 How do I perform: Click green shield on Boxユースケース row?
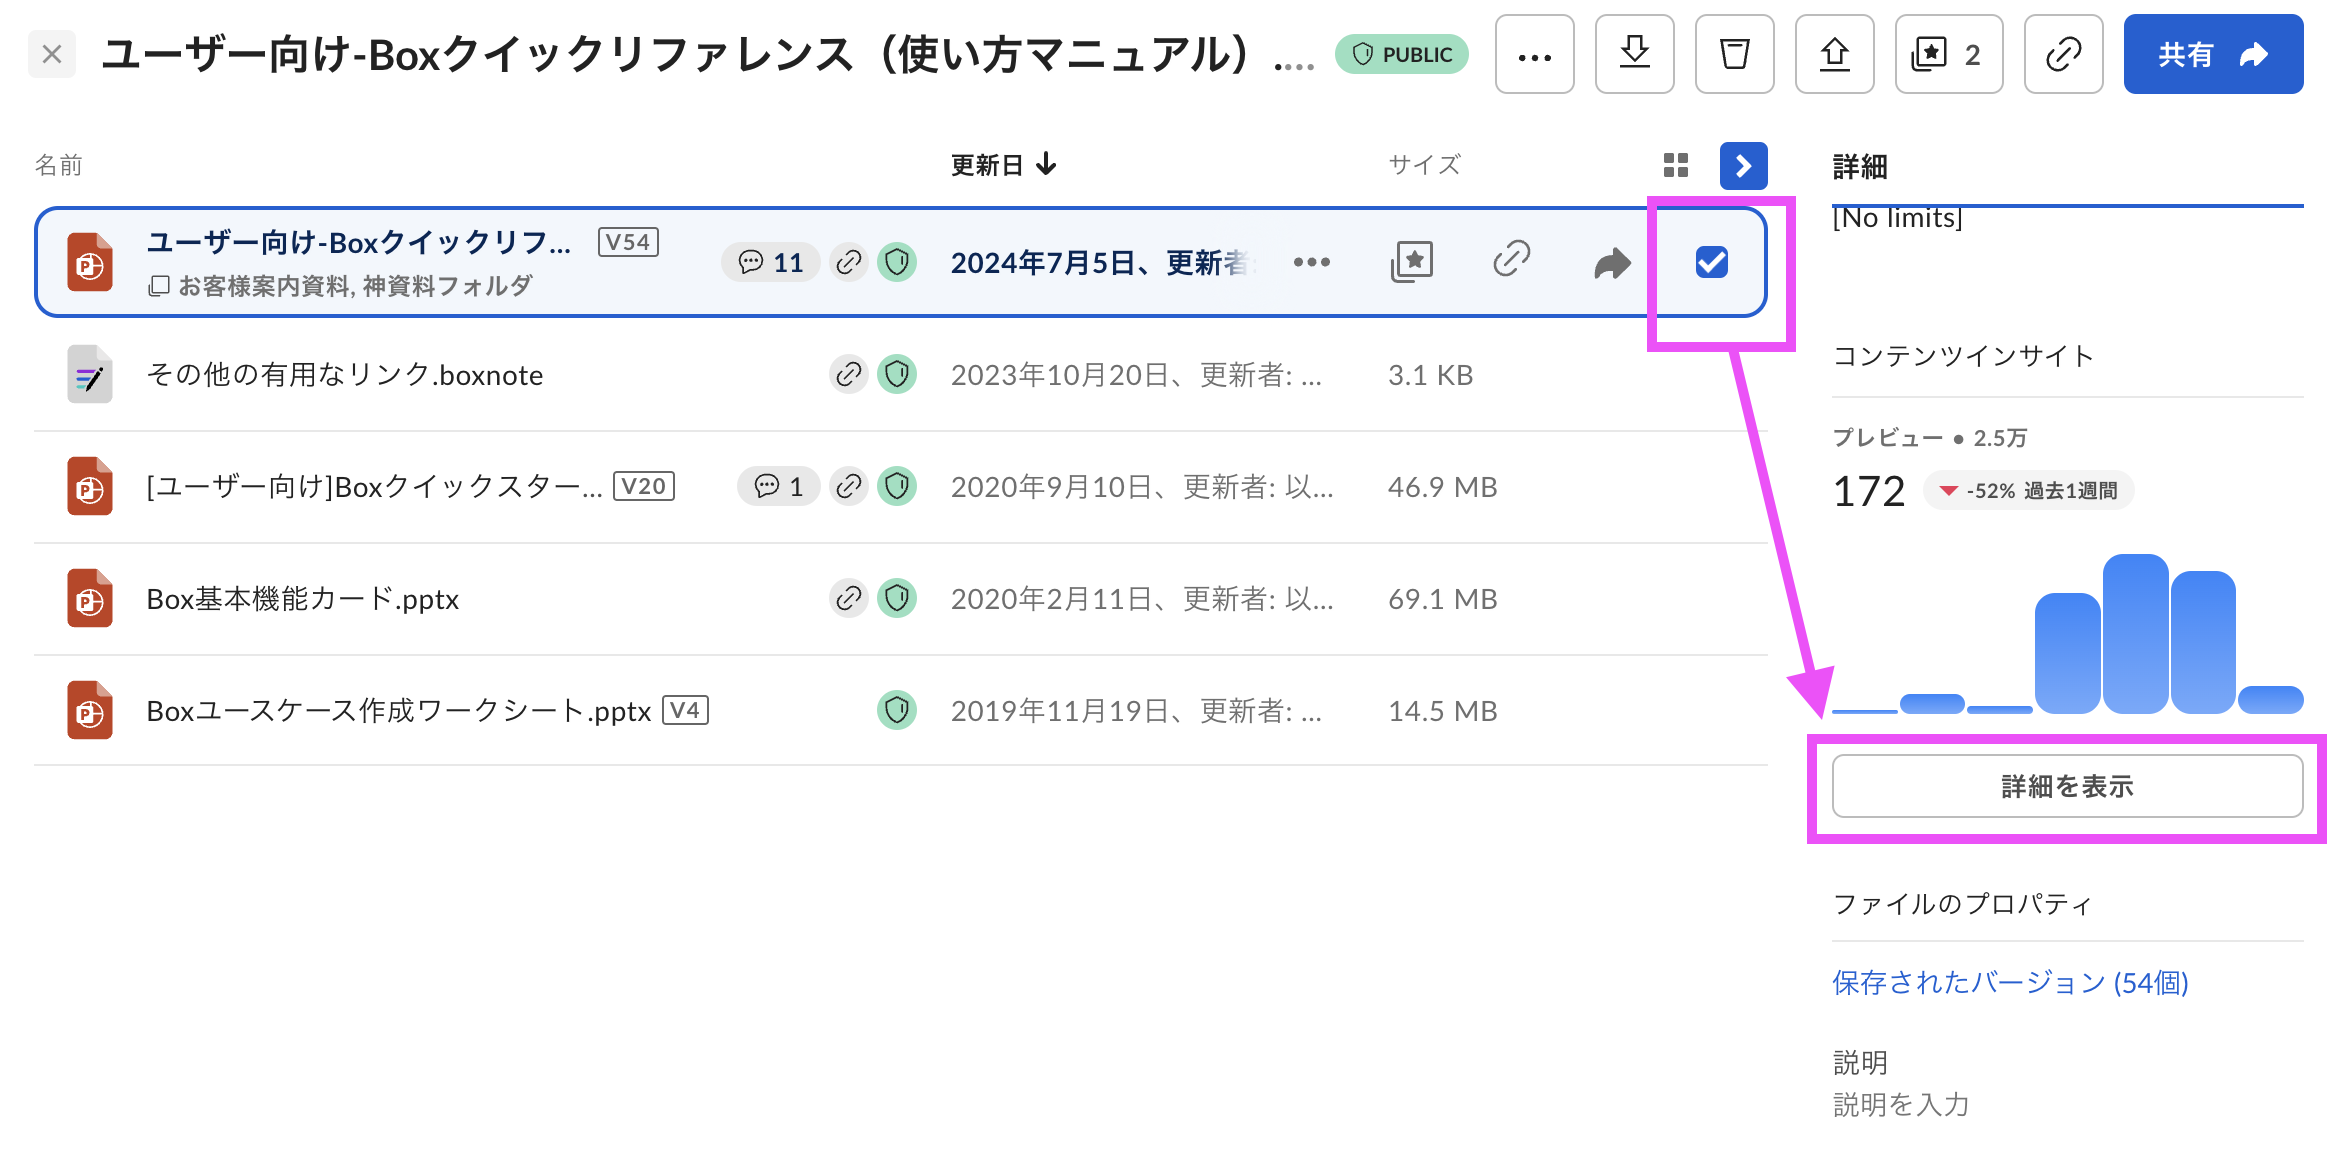[x=897, y=710]
